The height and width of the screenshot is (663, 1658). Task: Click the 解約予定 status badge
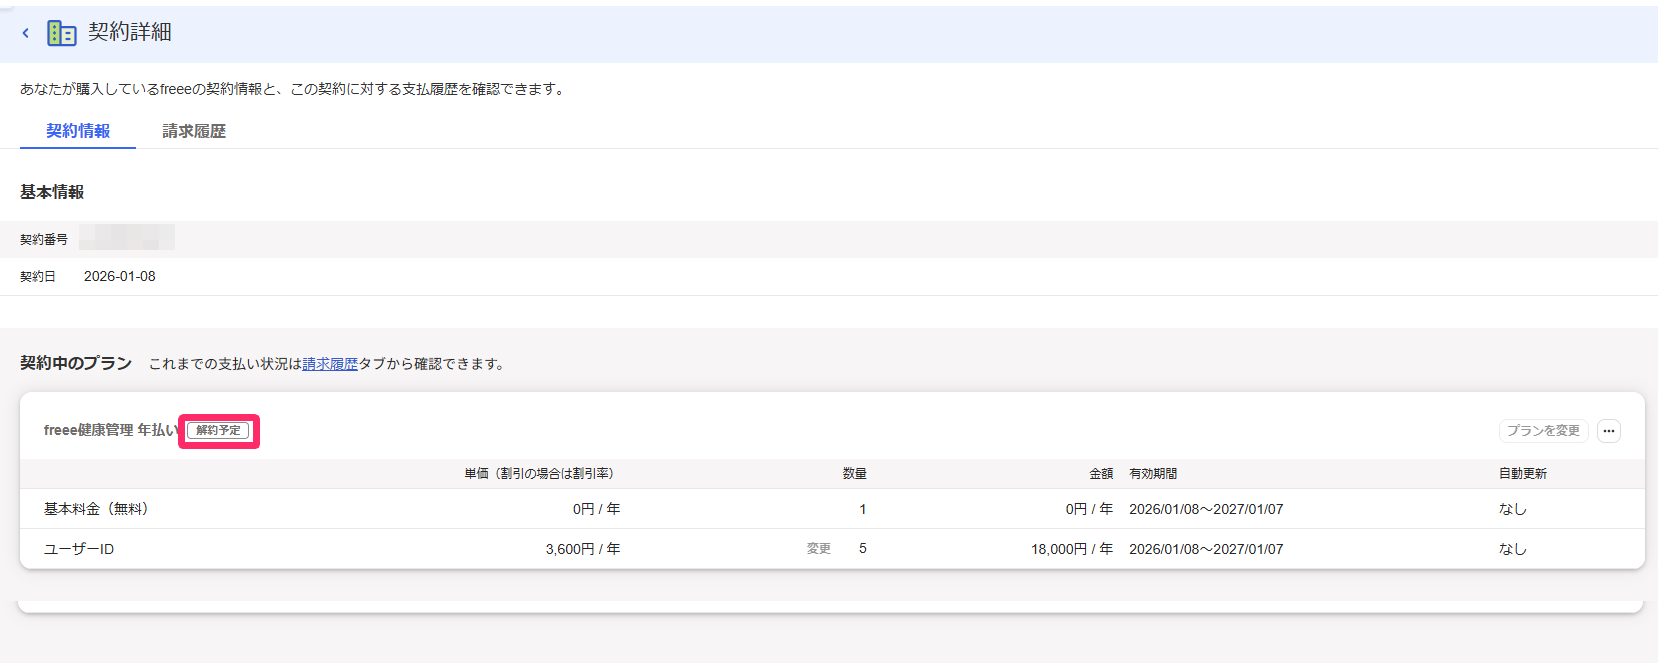pos(218,431)
